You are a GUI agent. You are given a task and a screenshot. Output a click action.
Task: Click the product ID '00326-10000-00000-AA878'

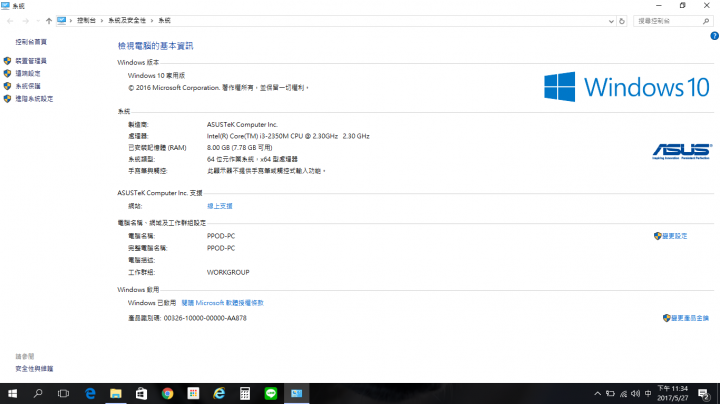[205, 318]
